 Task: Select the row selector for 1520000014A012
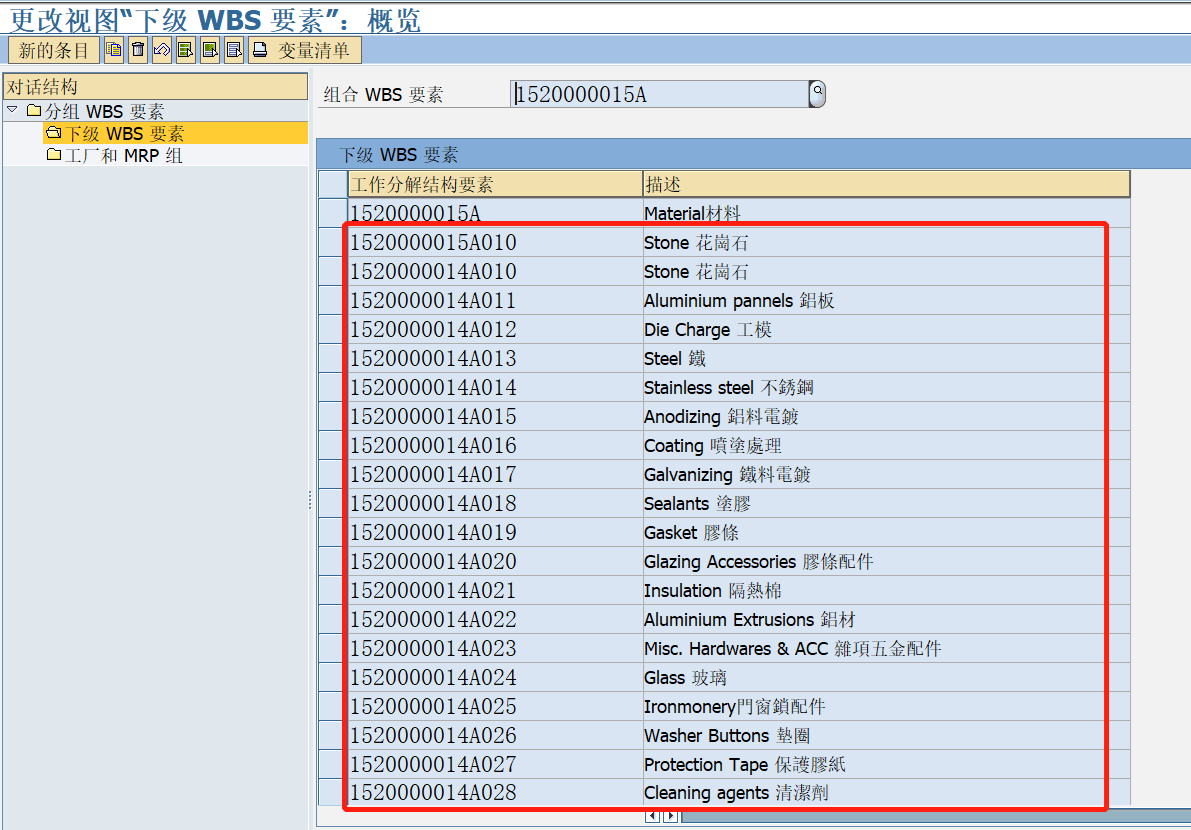(333, 329)
